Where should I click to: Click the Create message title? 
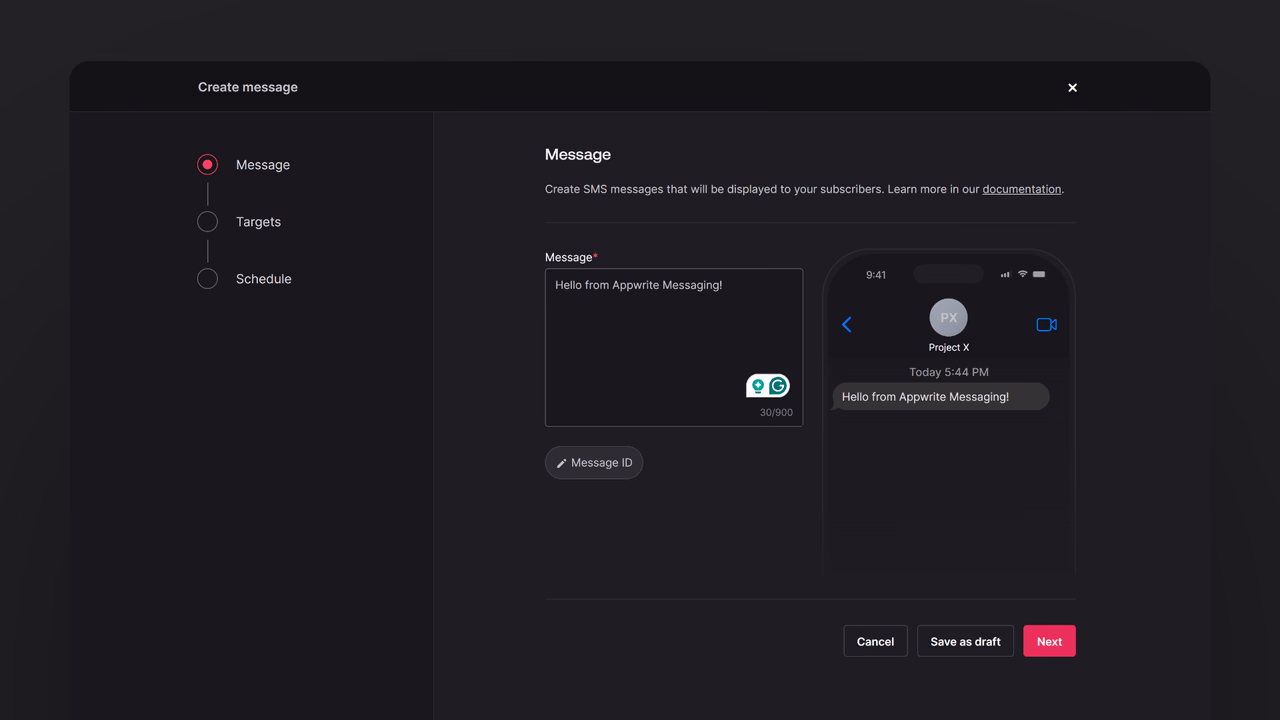[x=248, y=87]
